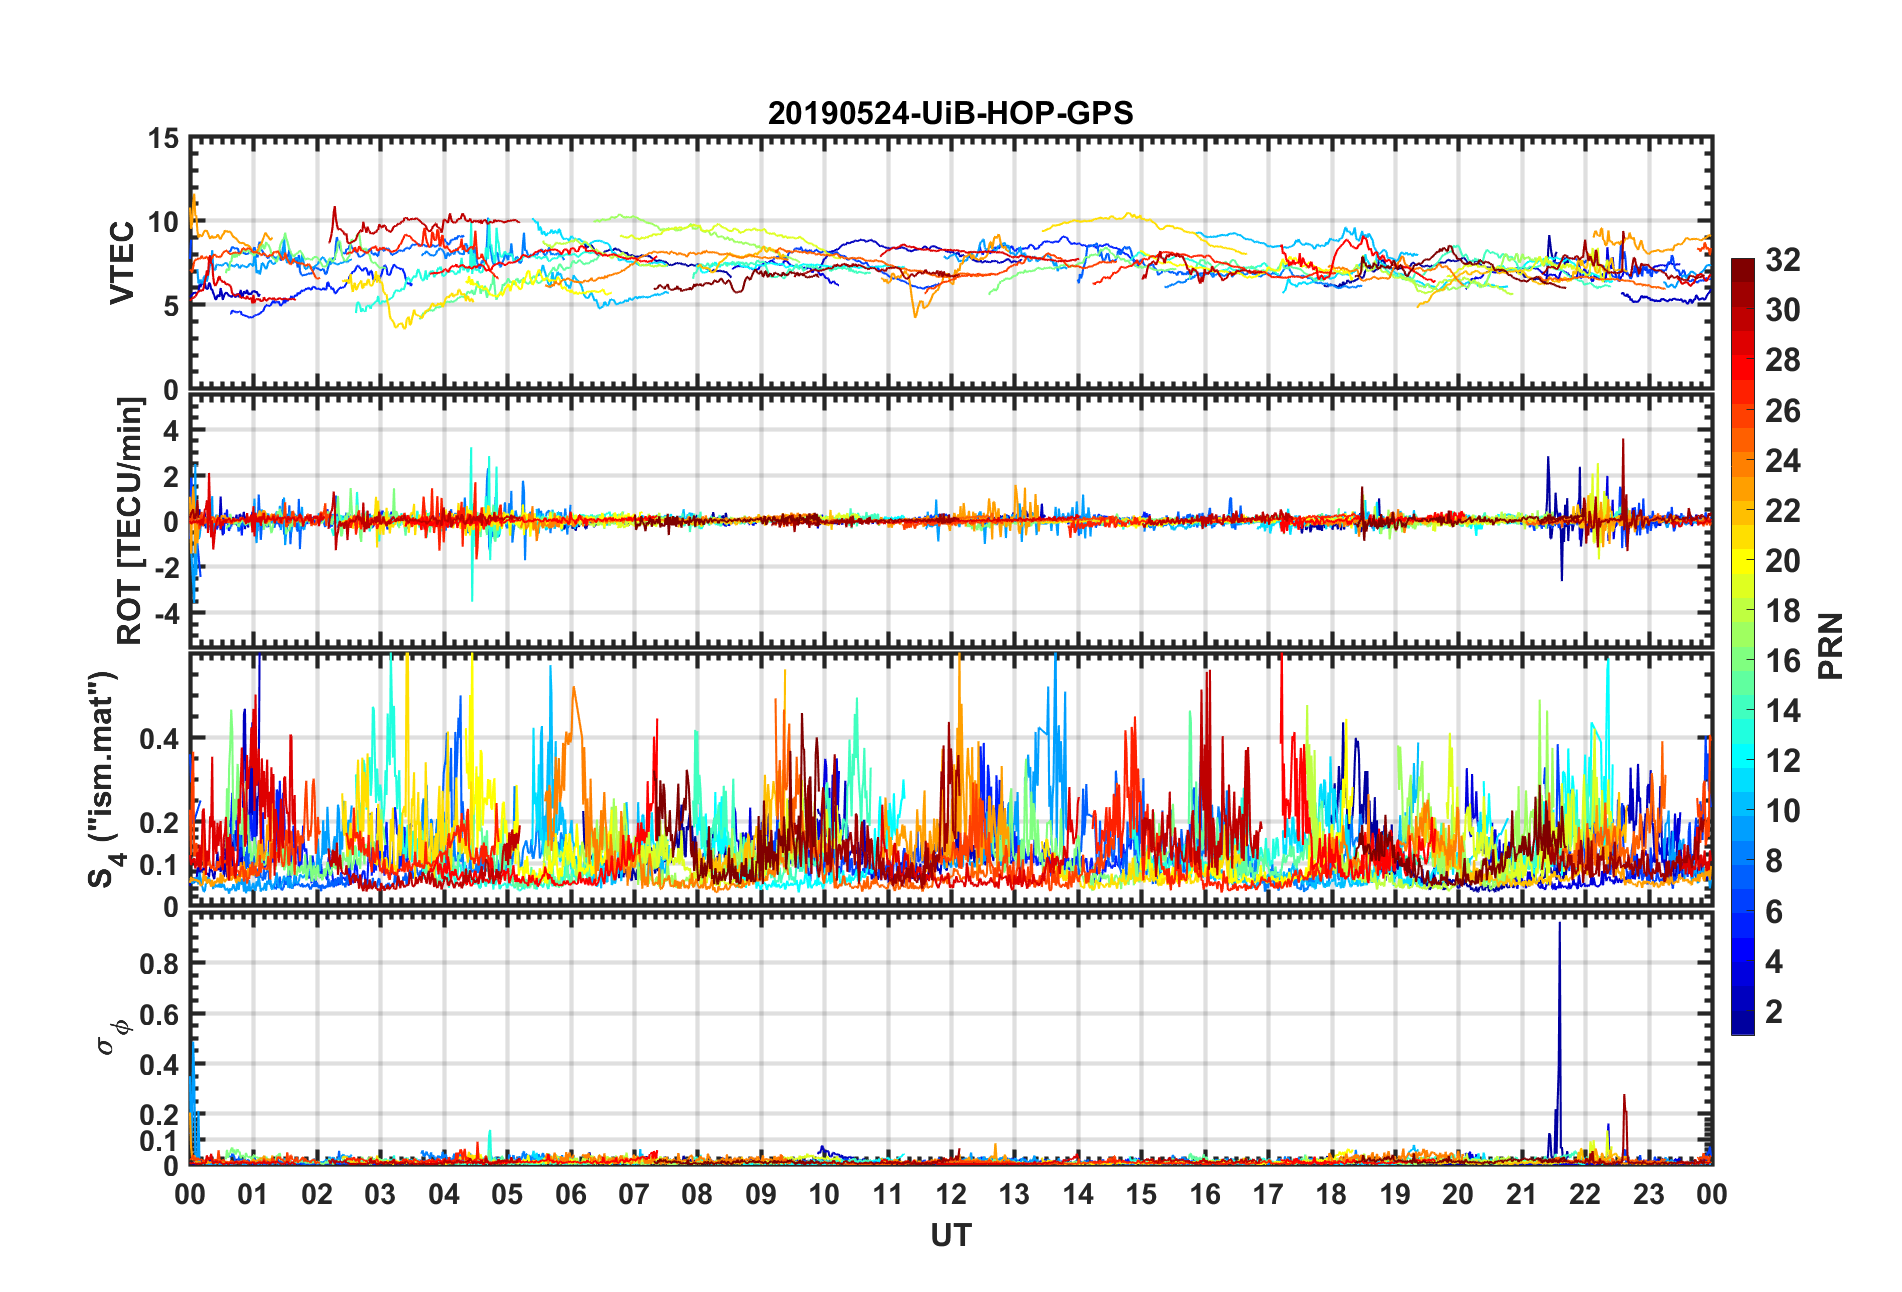This screenshot has height=1292, width=1902.
Task: Click the PRN colorbar label
Action: pyautogui.click(x=1831, y=646)
